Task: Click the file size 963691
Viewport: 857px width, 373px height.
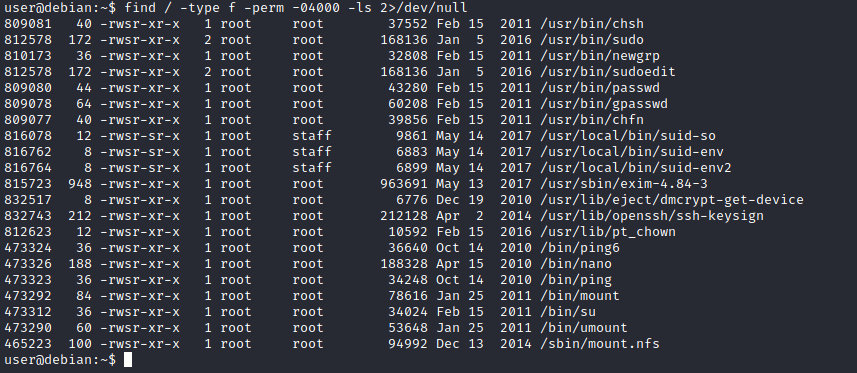Action: [x=404, y=184]
